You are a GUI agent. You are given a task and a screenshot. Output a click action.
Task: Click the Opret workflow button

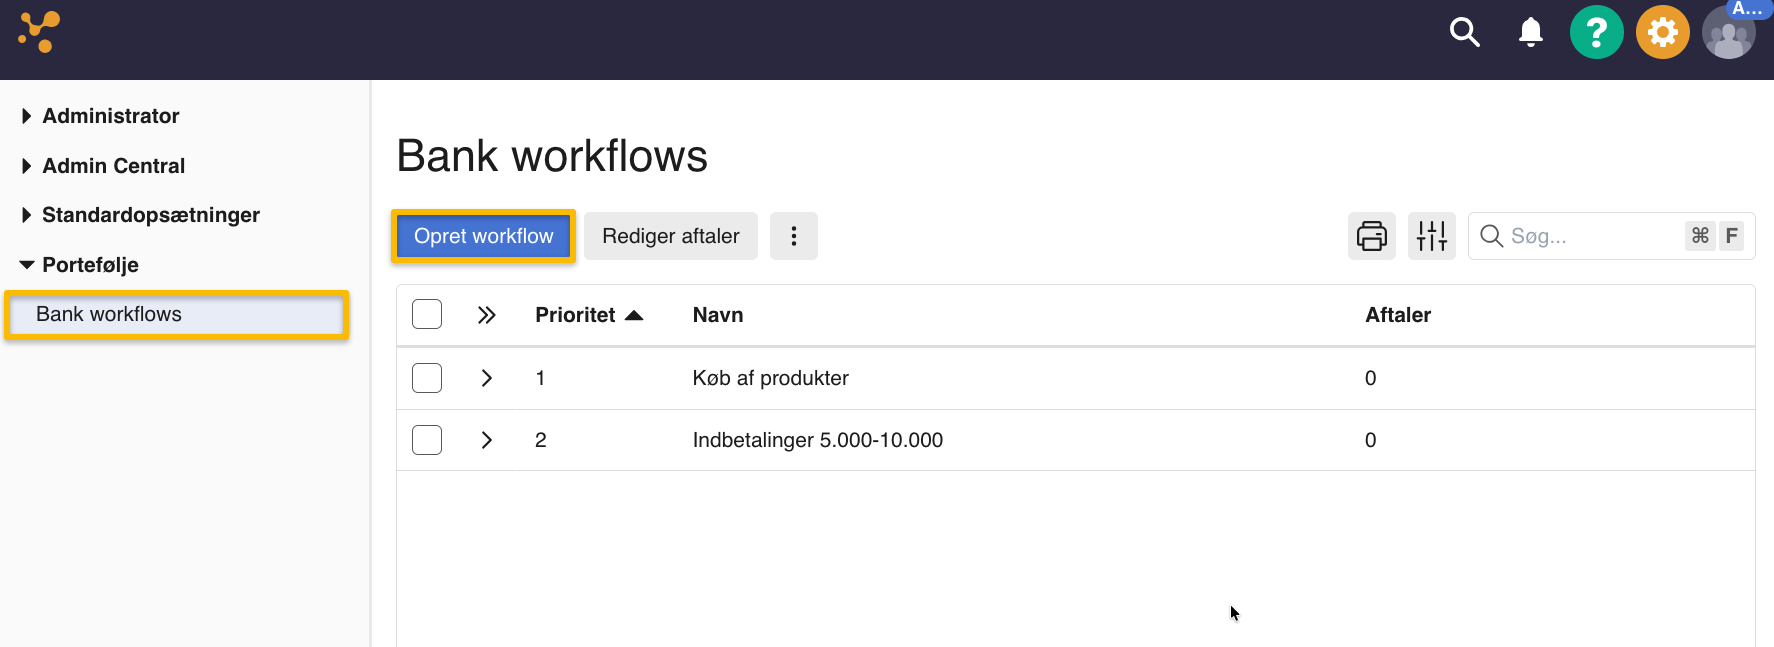click(483, 236)
